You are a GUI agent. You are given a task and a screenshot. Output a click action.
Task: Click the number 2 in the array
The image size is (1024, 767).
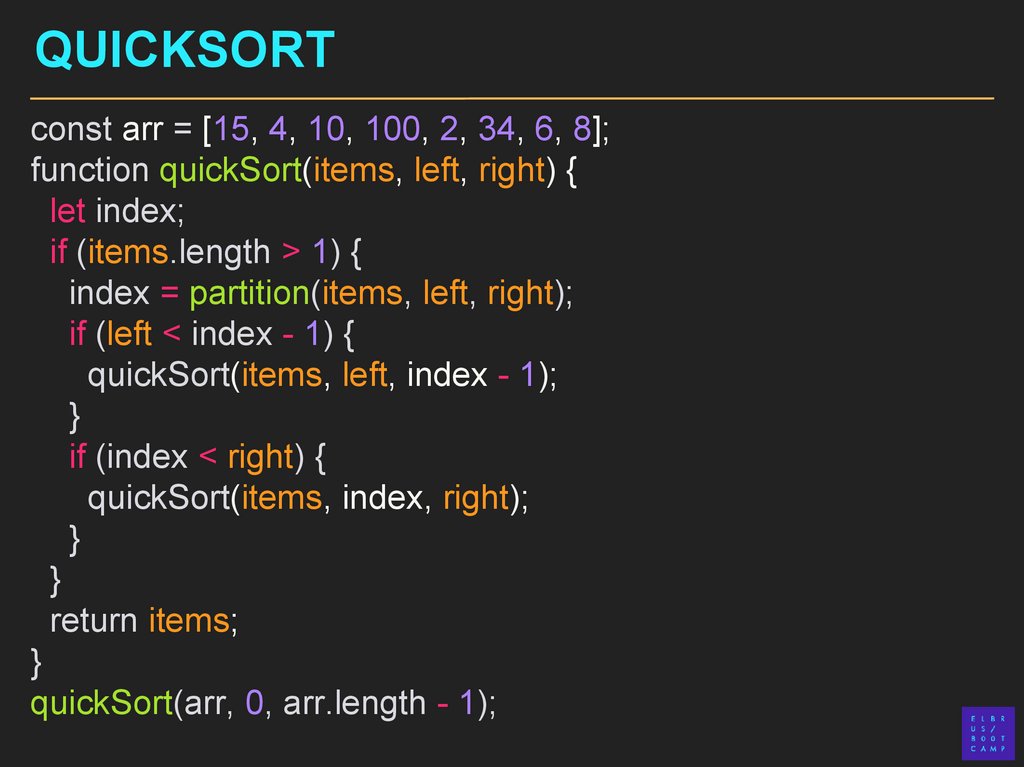(448, 130)
